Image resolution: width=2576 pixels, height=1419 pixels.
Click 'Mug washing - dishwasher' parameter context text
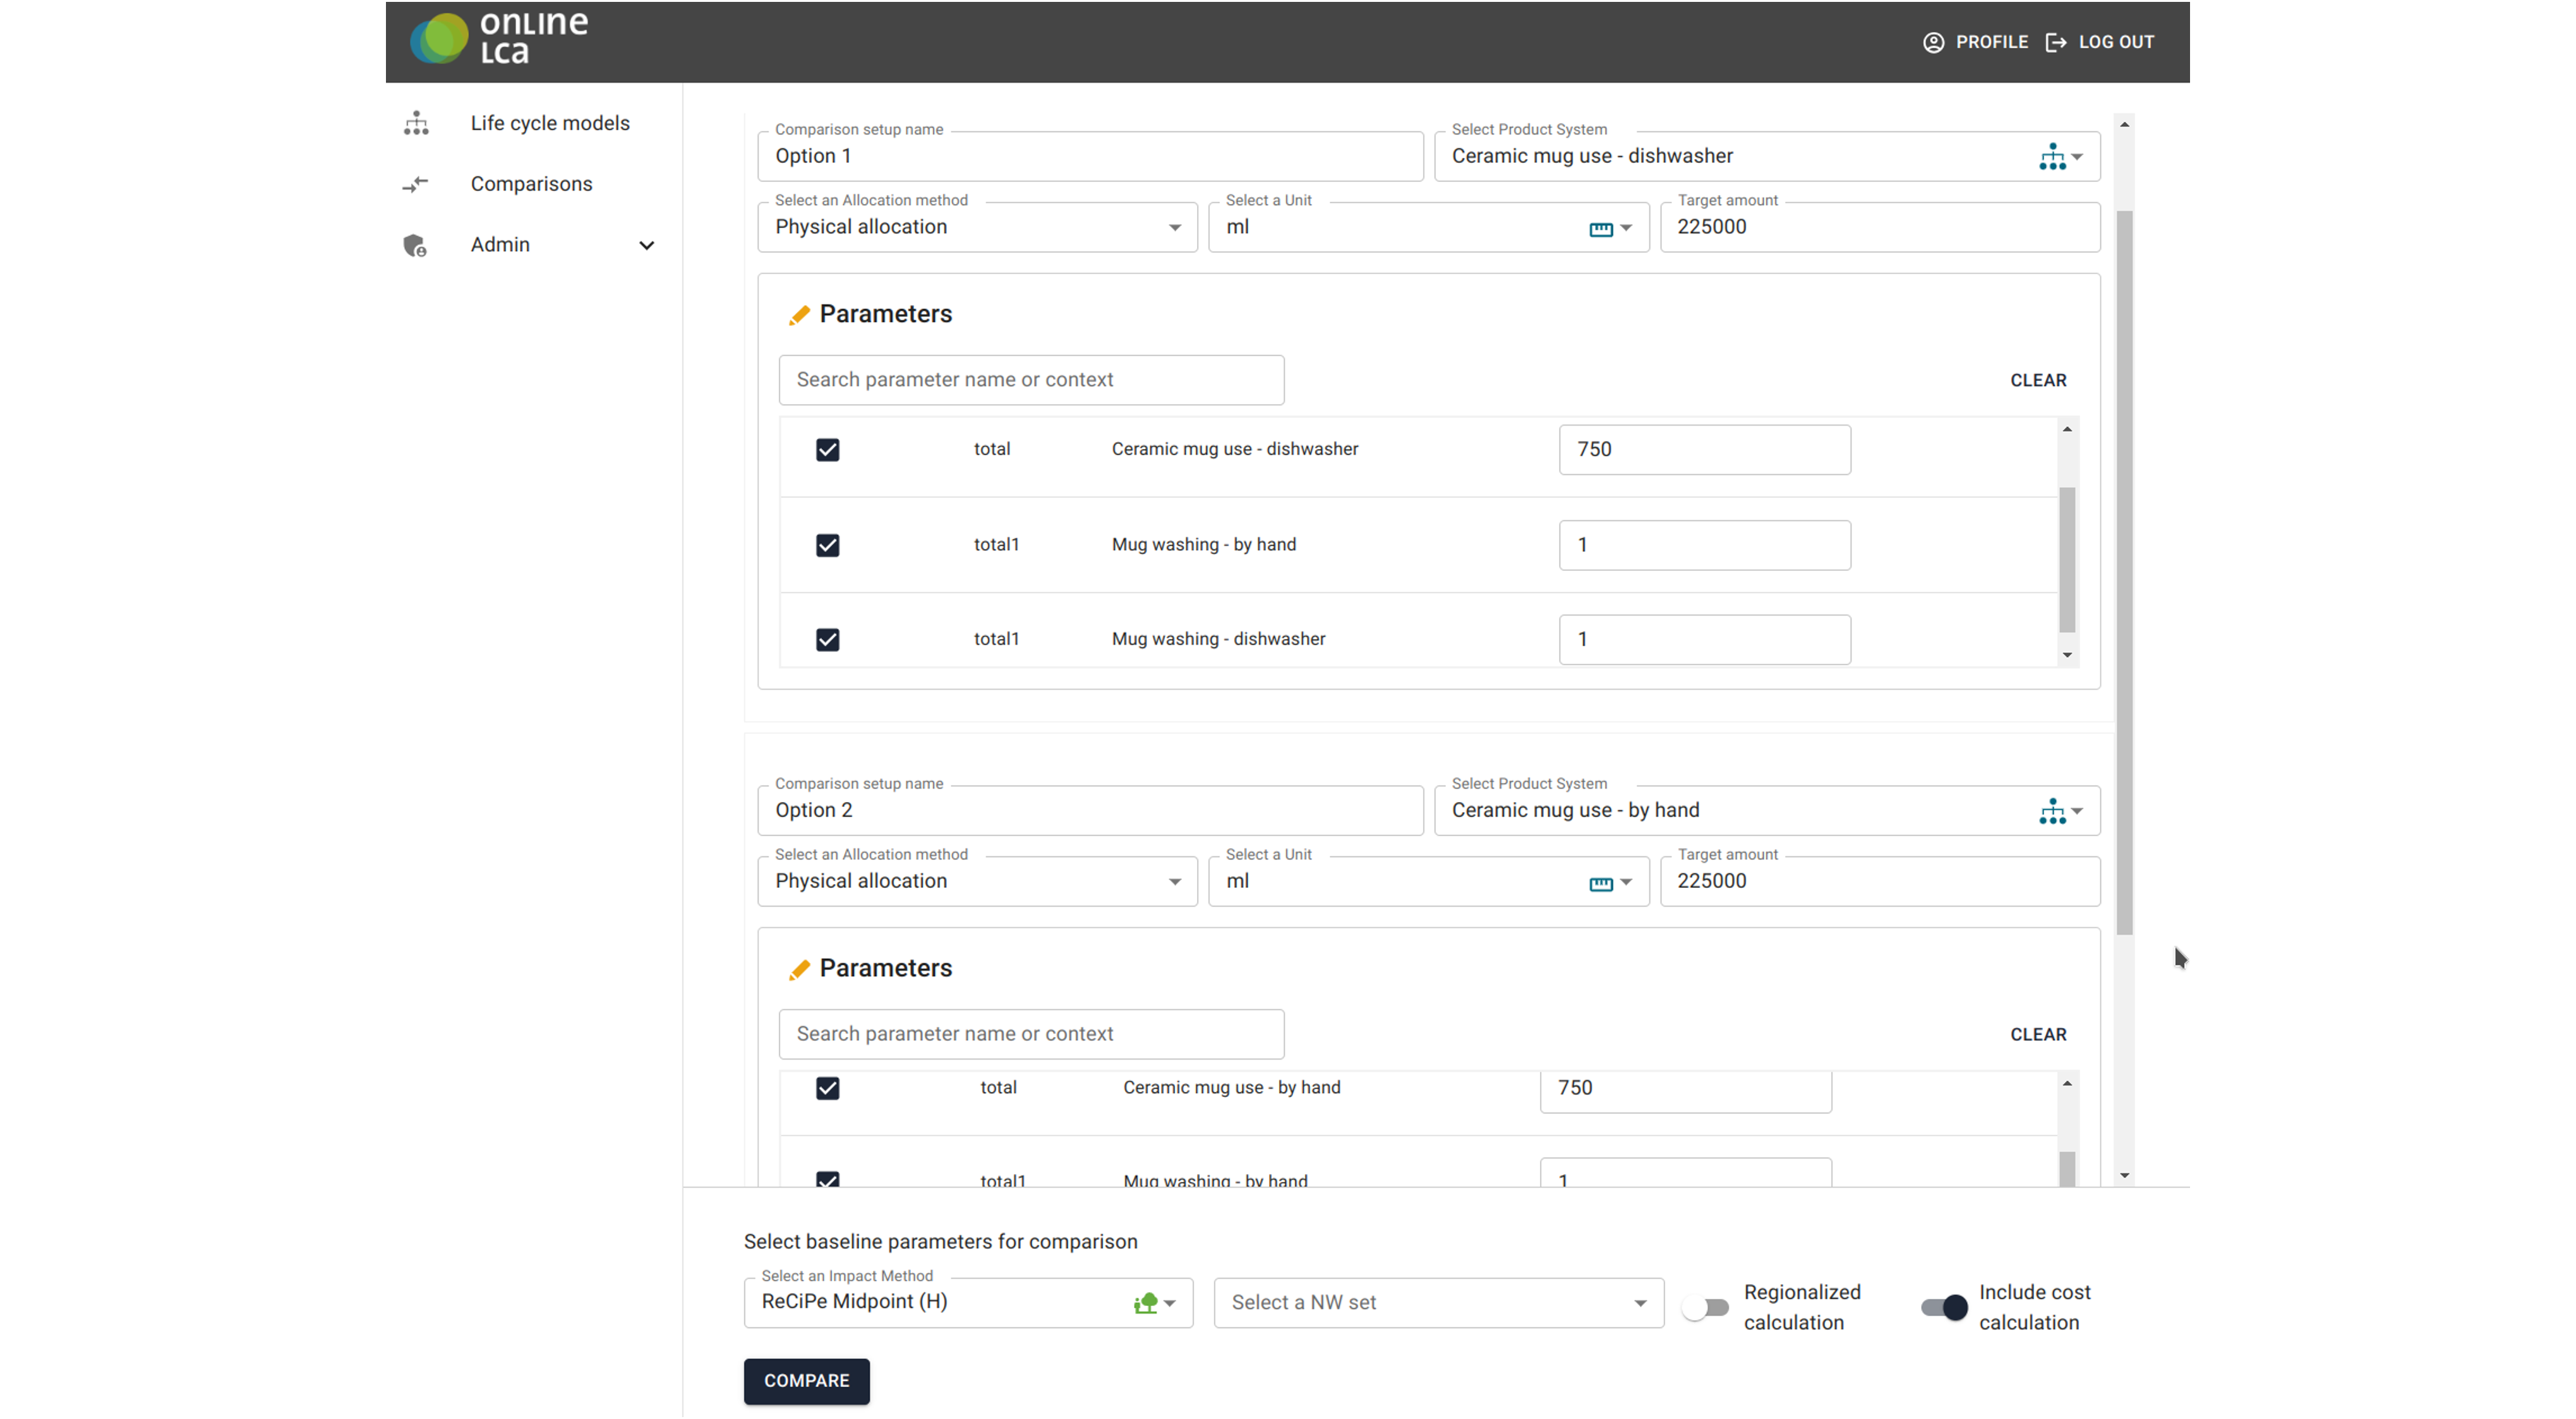pyautogui.click(x=1218, y=639)
